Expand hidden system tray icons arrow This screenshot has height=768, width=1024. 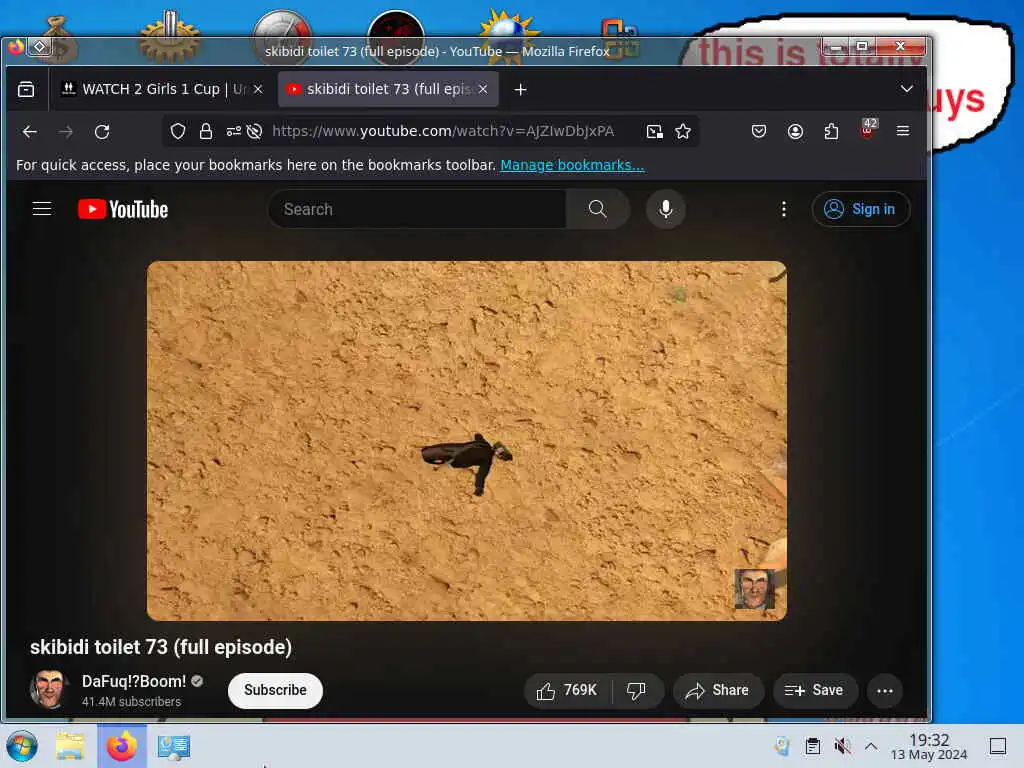[x=871, y=746]
